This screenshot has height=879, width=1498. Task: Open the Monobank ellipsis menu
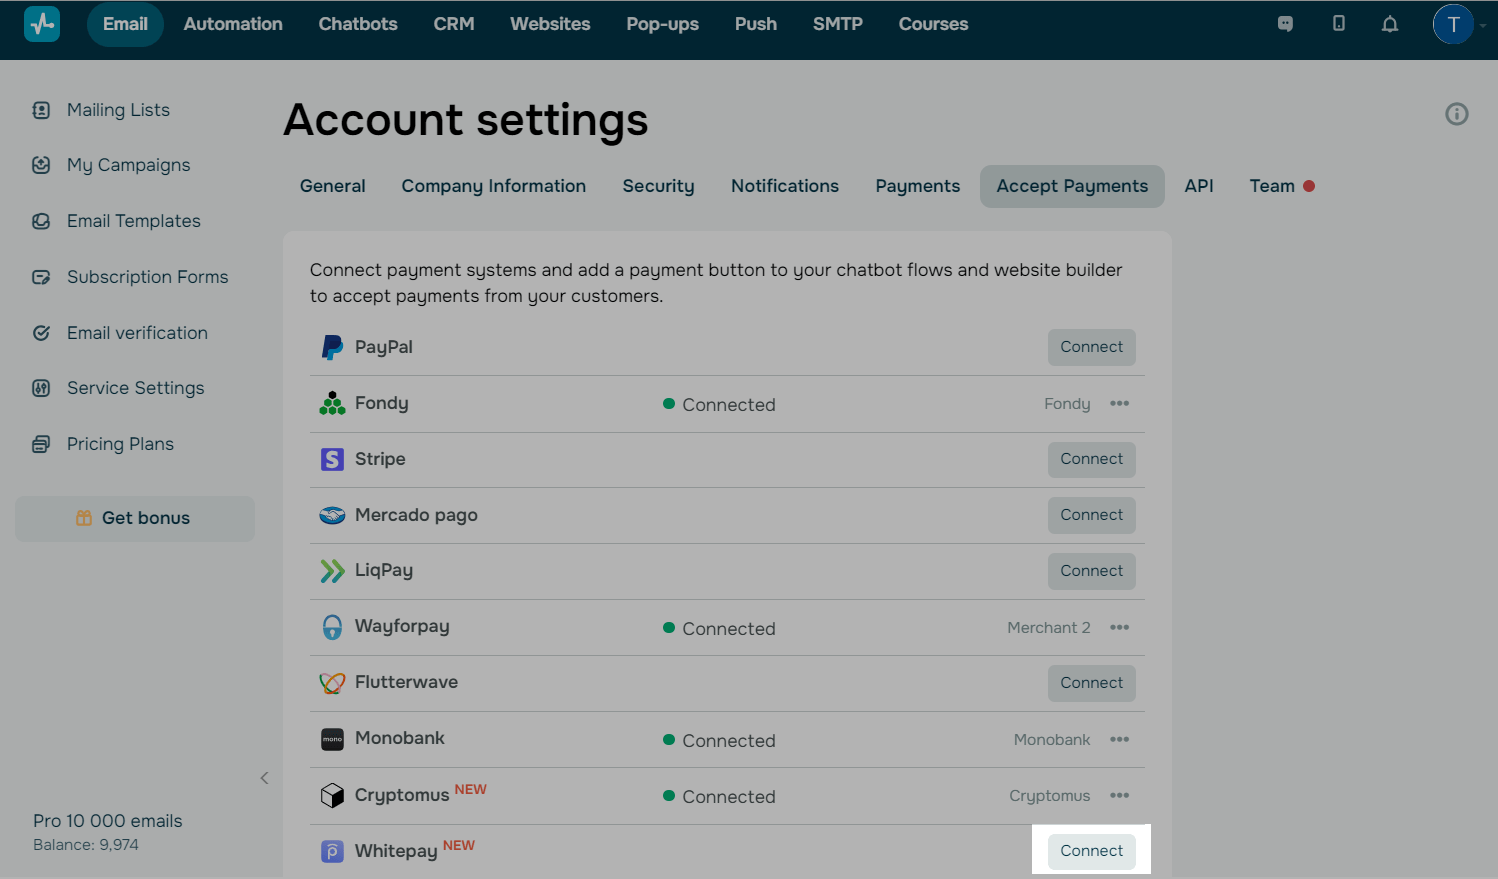coord(1119,740)
